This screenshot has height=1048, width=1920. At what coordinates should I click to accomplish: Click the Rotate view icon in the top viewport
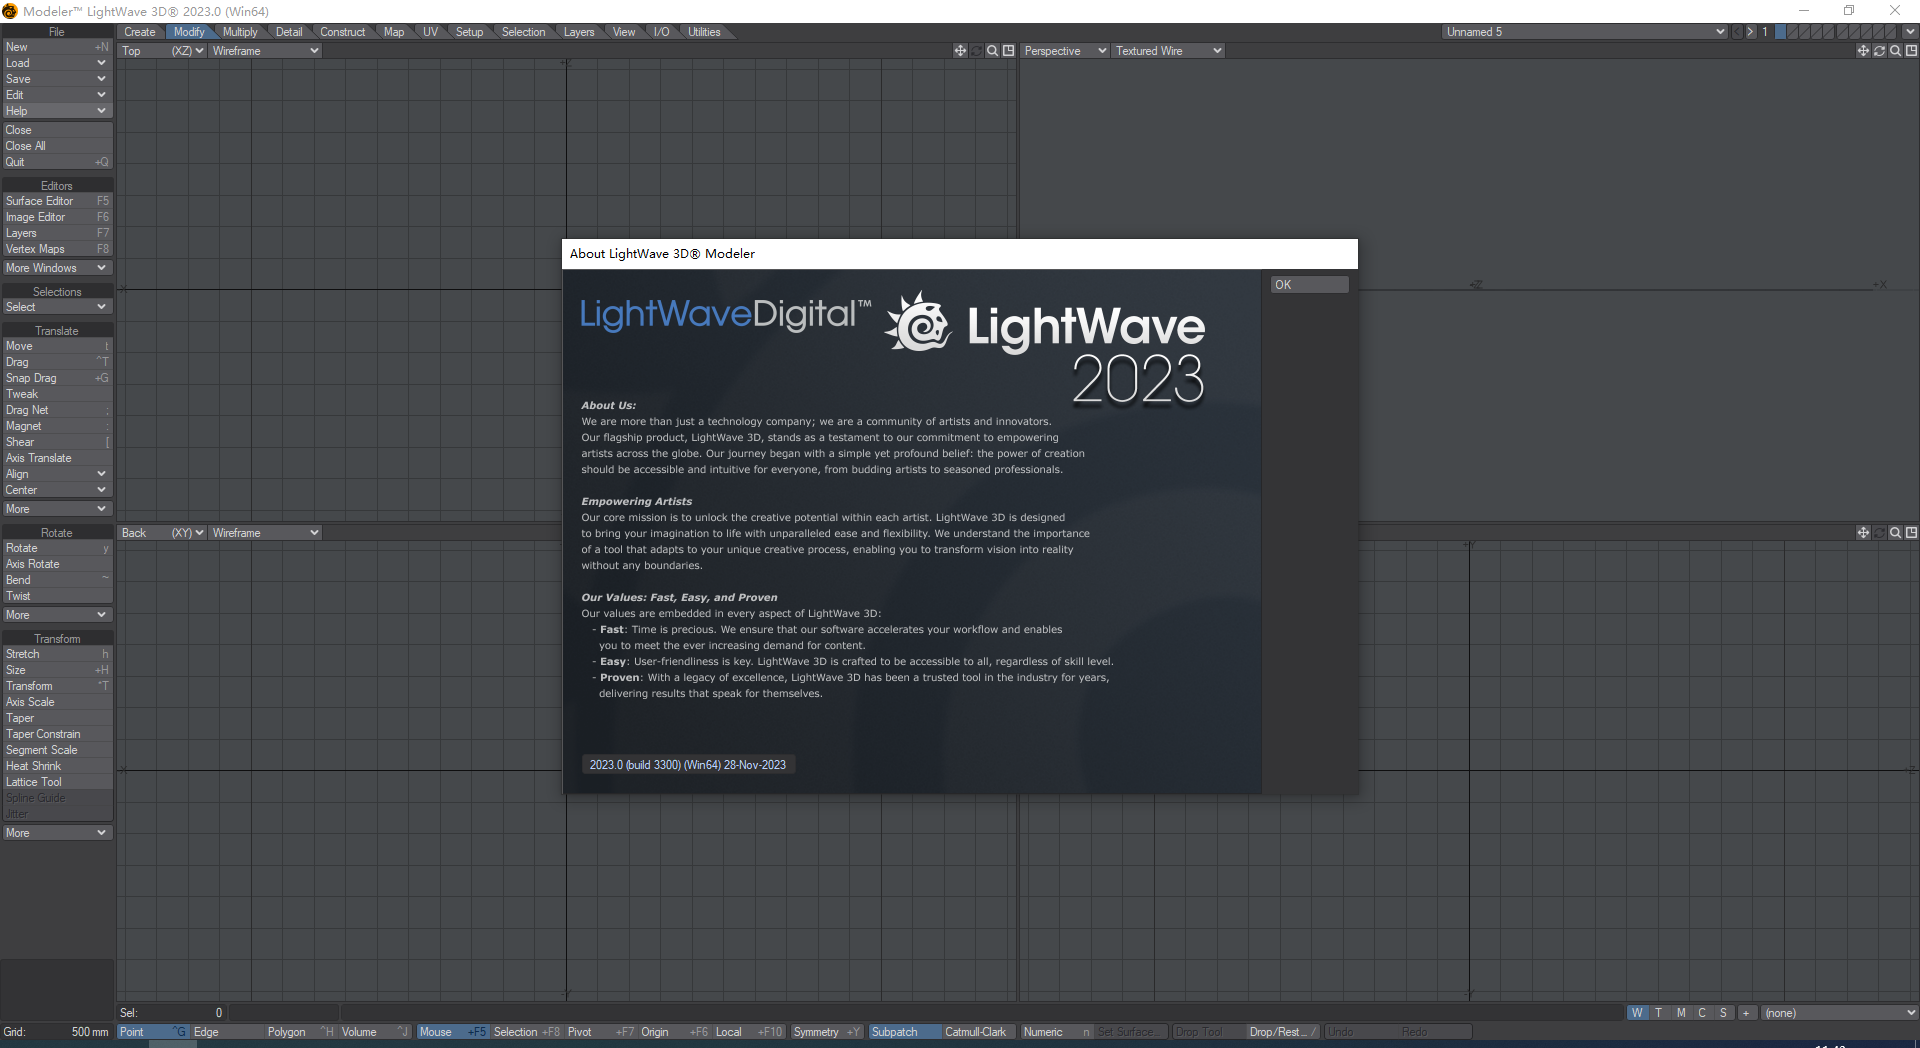click(x=975, y=50)
